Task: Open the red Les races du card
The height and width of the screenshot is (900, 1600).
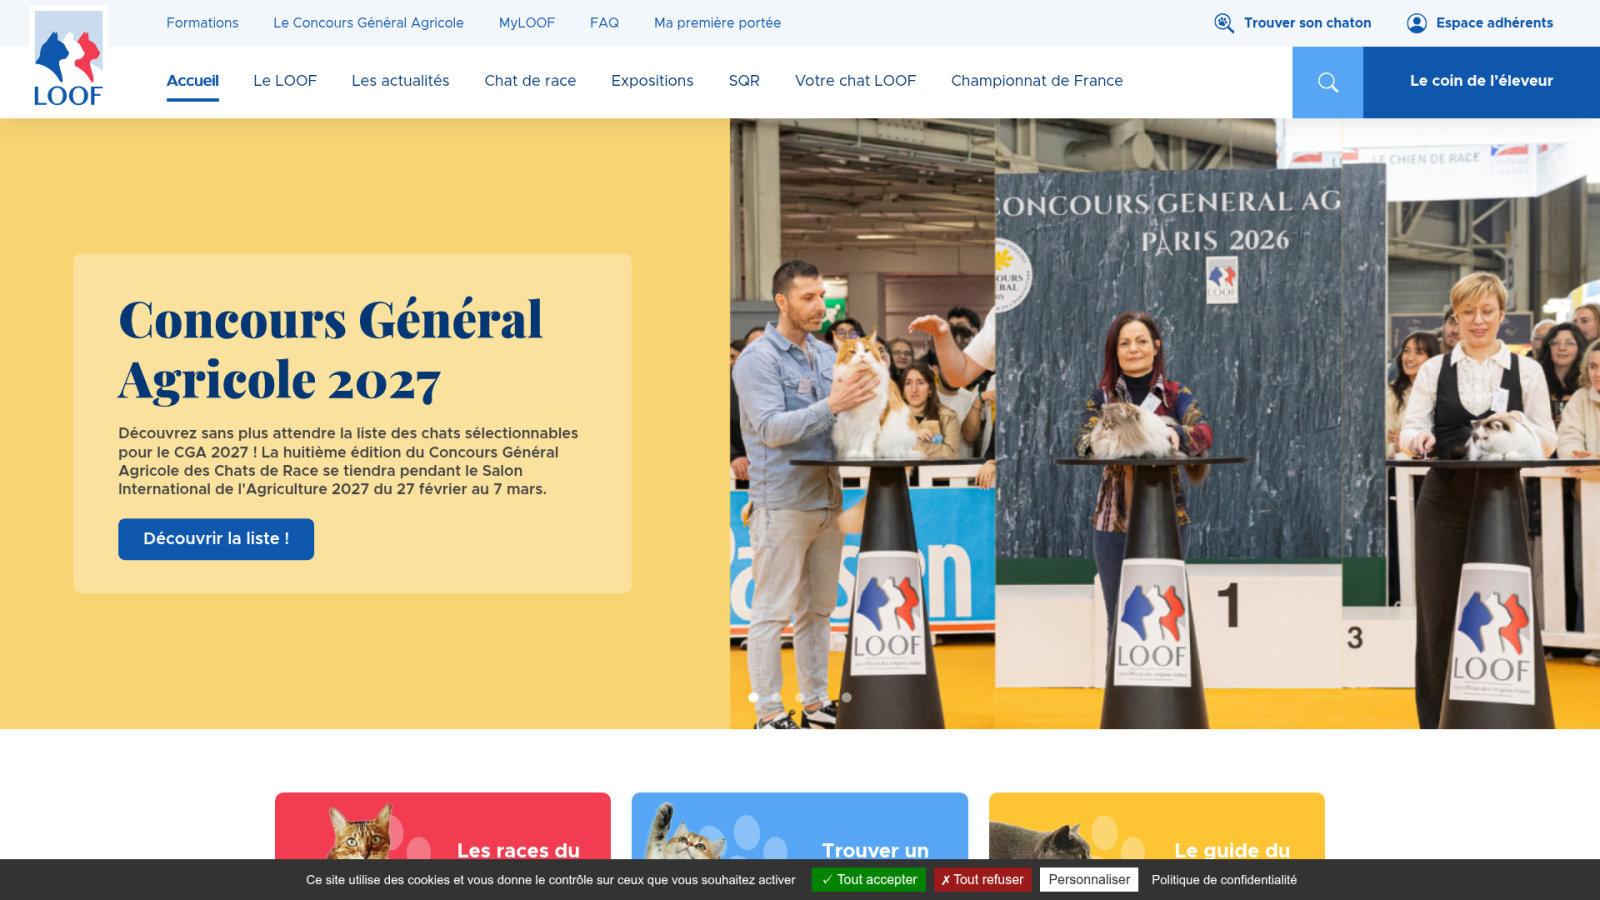Action: point(443,826)
